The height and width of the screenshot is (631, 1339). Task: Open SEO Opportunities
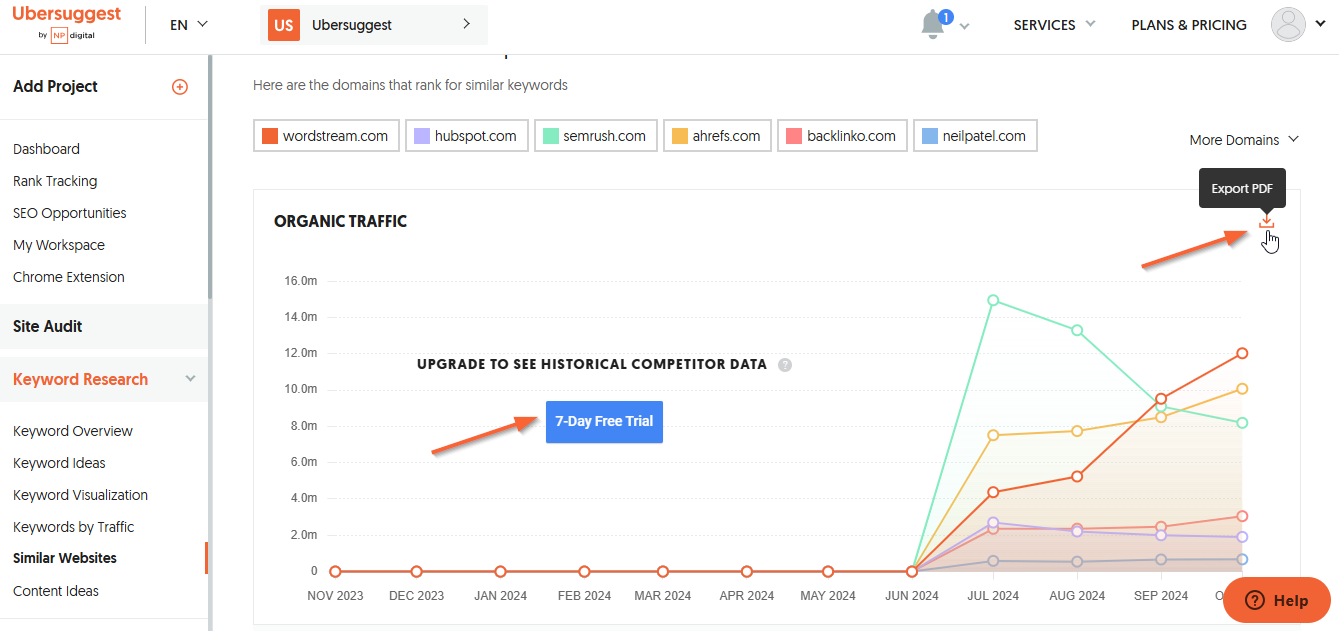[x=70, y=213]
